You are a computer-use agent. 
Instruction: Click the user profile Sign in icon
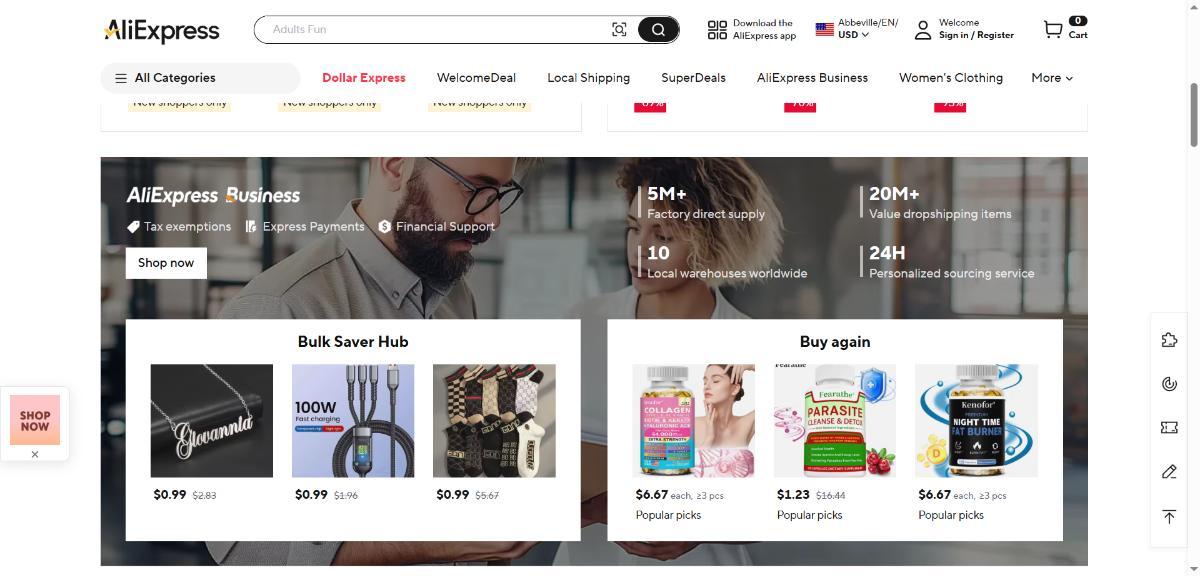coord(923,30)
